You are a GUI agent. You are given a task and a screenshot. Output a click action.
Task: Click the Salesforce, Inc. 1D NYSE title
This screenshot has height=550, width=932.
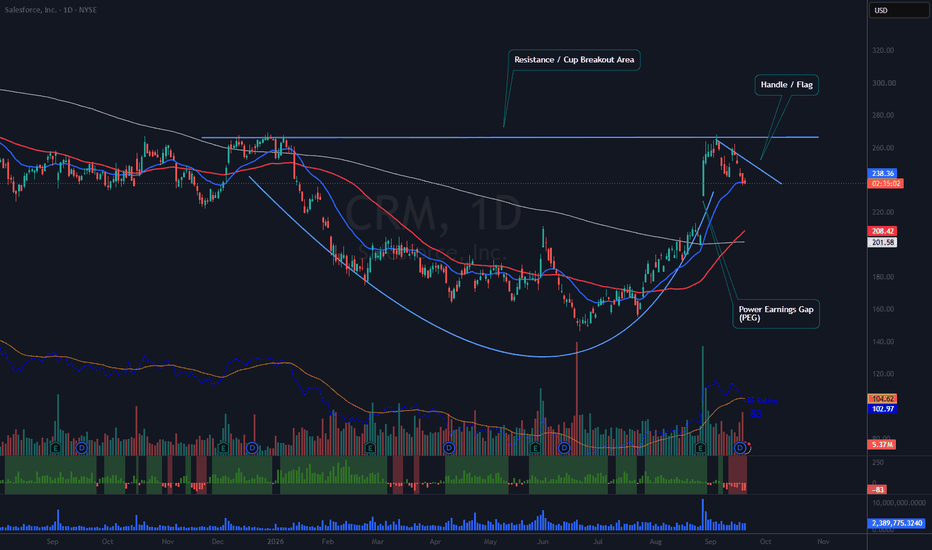coord(51,10)
